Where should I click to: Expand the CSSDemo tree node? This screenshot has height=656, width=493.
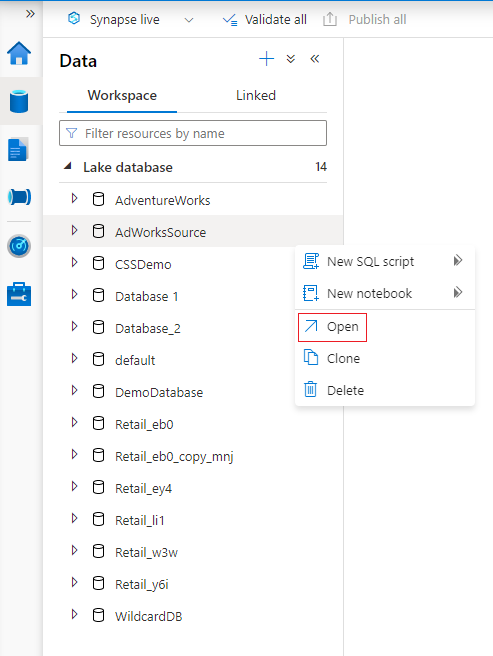tap(74, 262)
